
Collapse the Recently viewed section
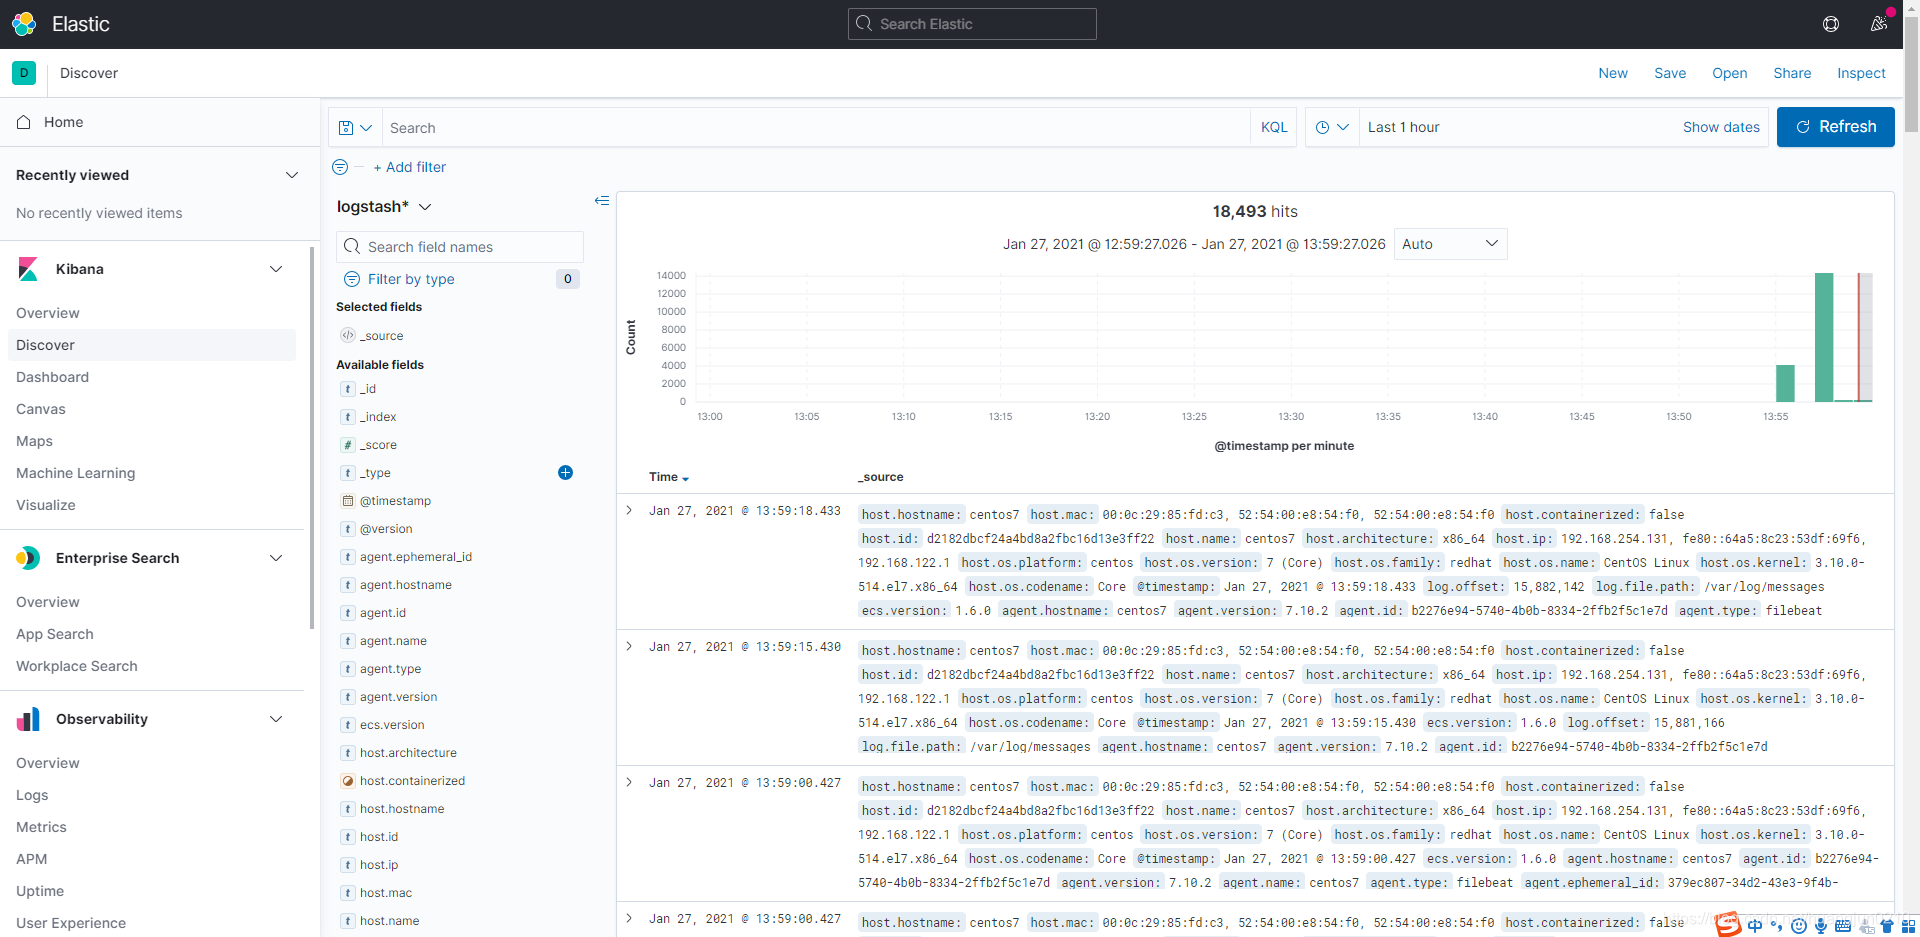[x=292, y=175]
